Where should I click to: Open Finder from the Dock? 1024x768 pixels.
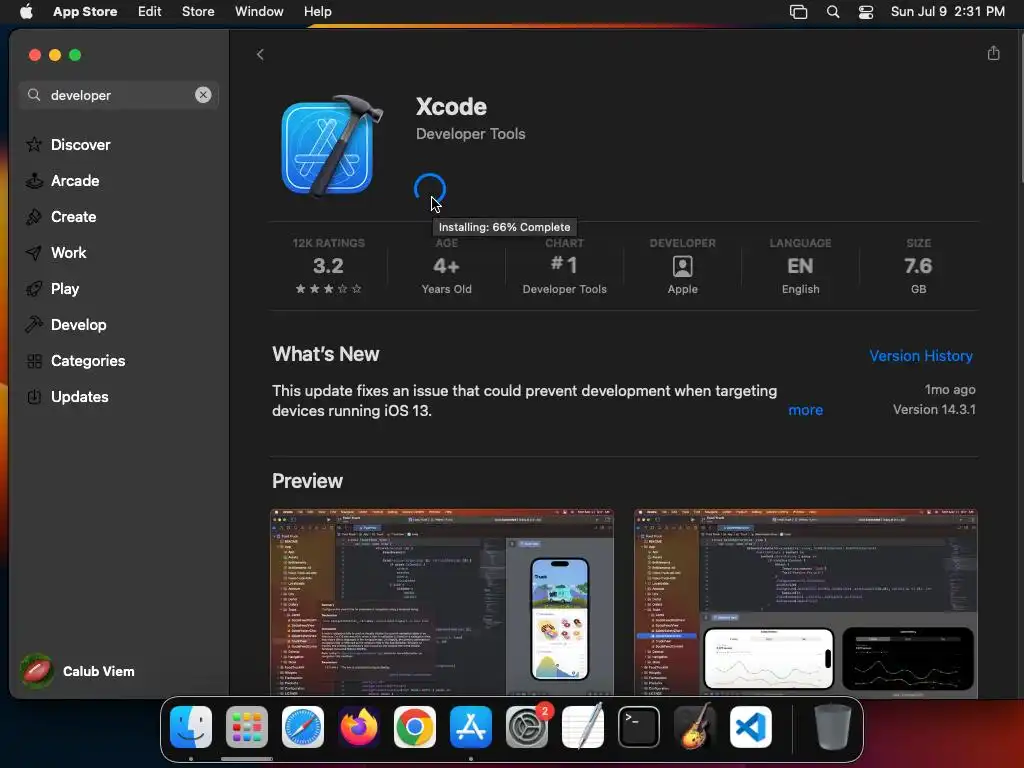pyautogui.click(x=191, y=727)
